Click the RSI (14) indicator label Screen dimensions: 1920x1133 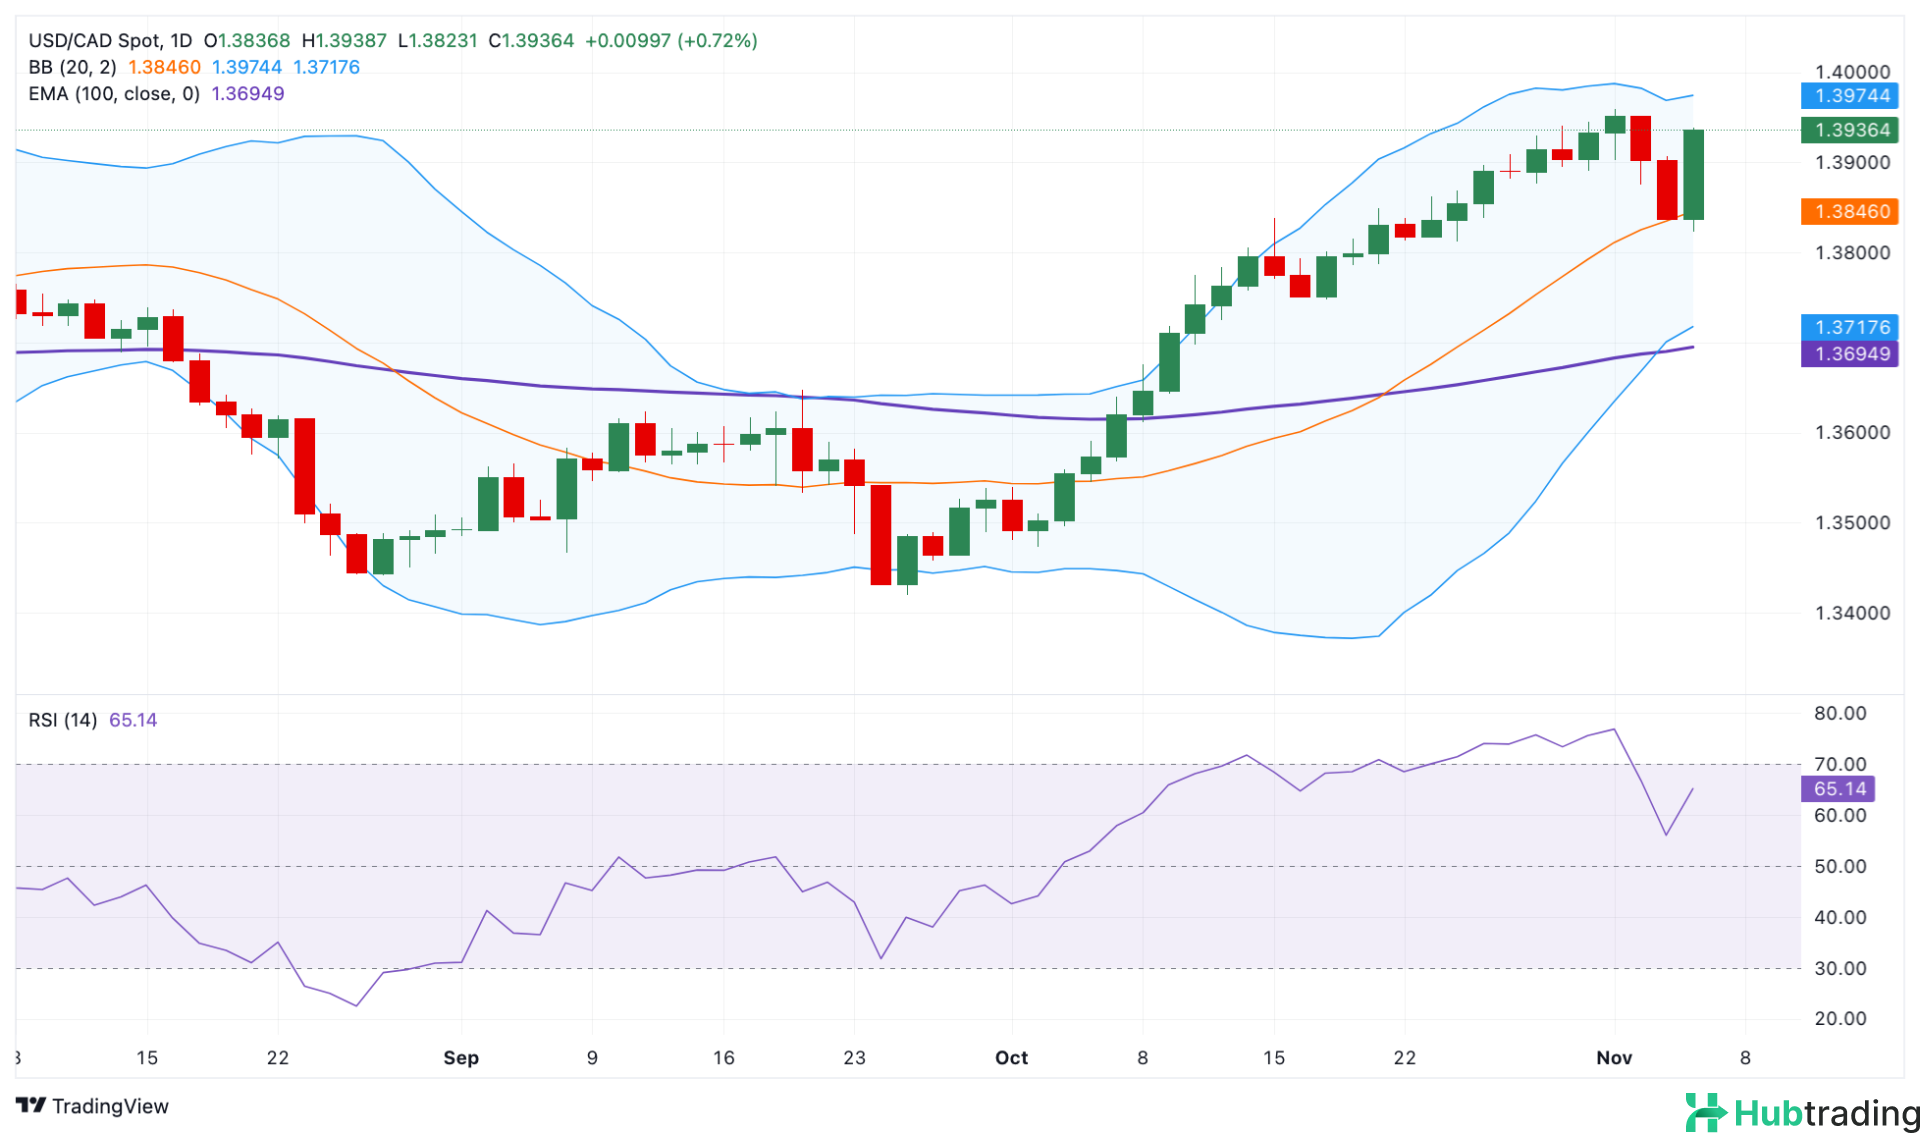(63, 720)
